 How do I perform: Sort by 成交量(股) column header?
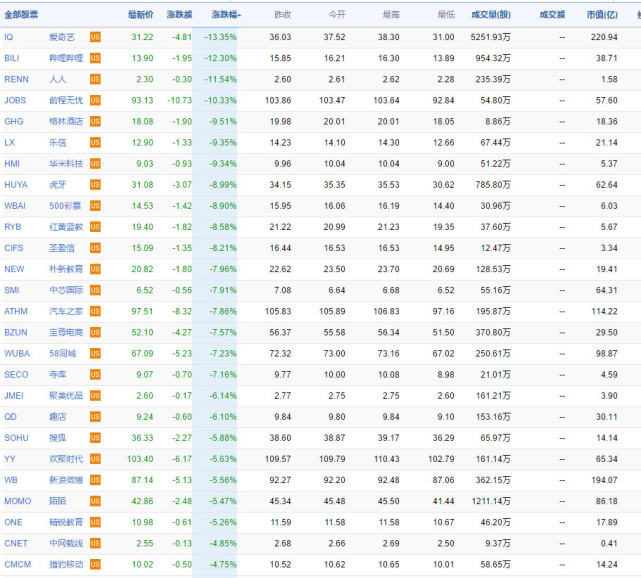click(491, 15)
